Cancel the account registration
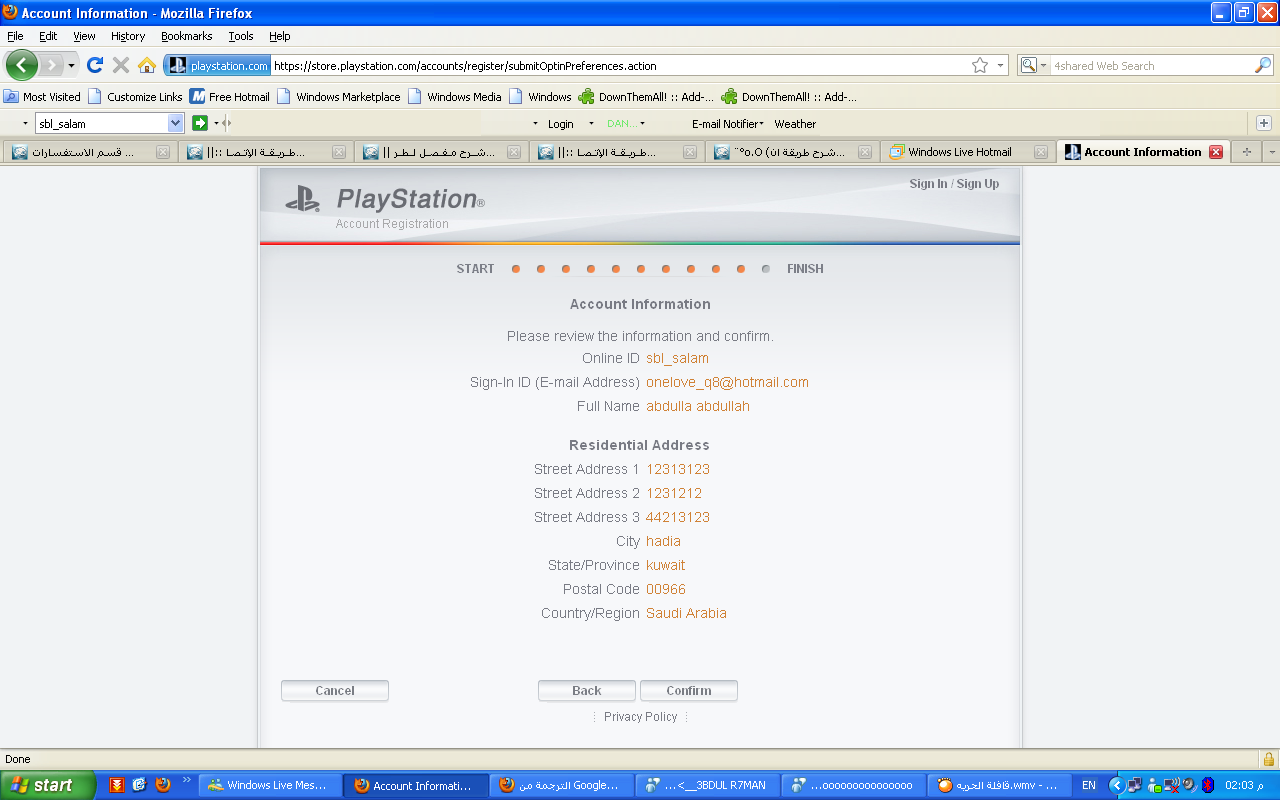 (x=335, y=691)
